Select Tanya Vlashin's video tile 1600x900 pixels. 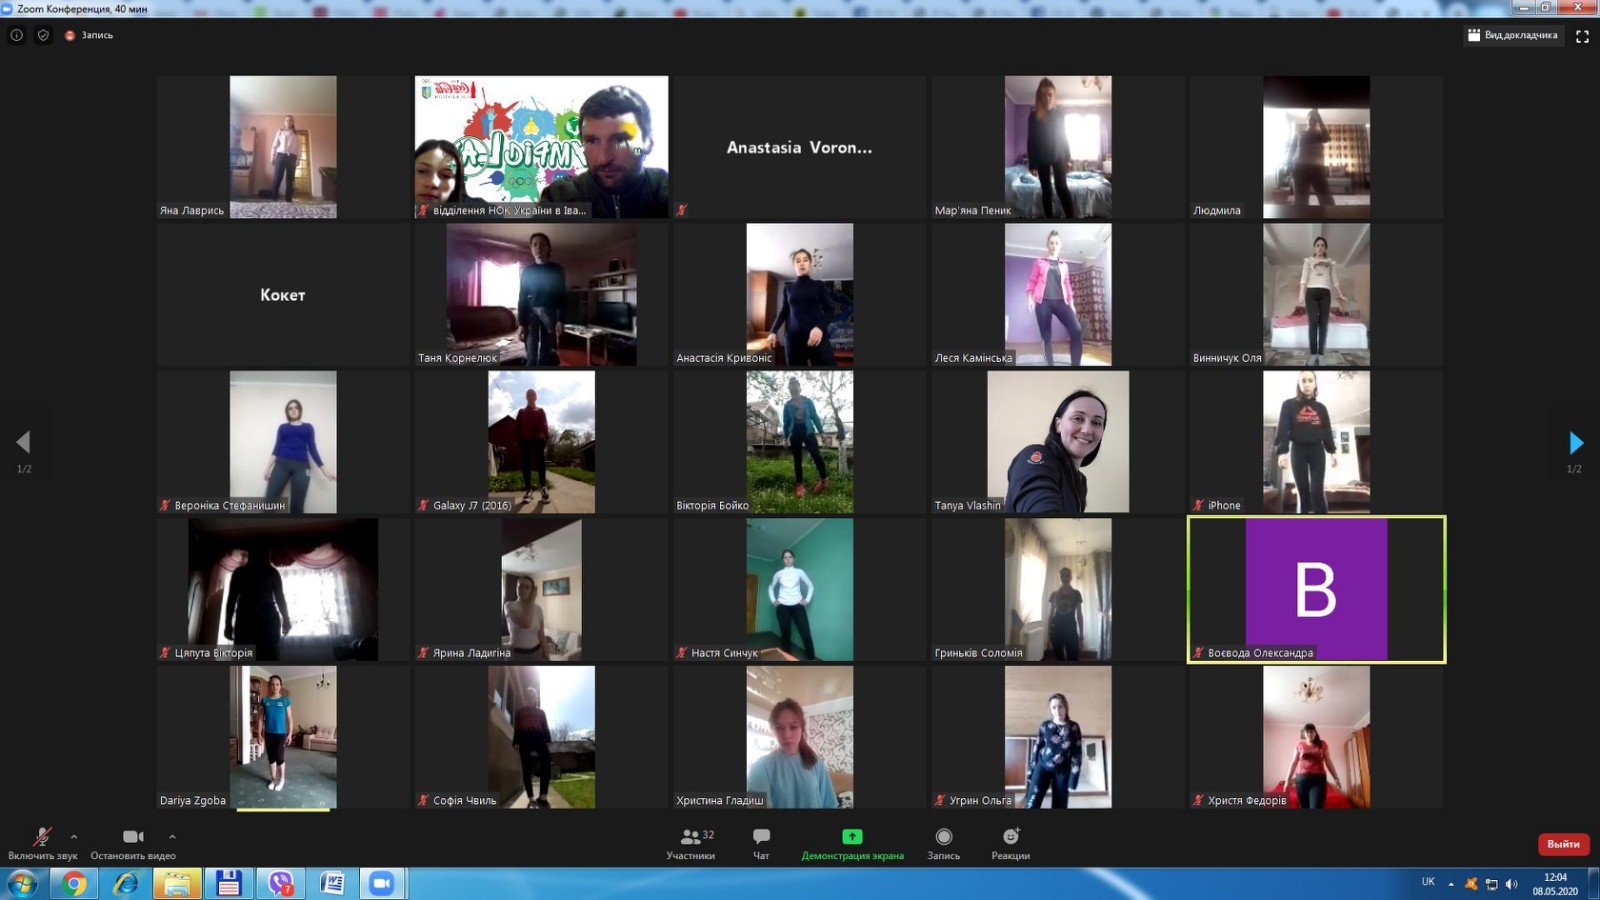click(x=1057, y=442)
